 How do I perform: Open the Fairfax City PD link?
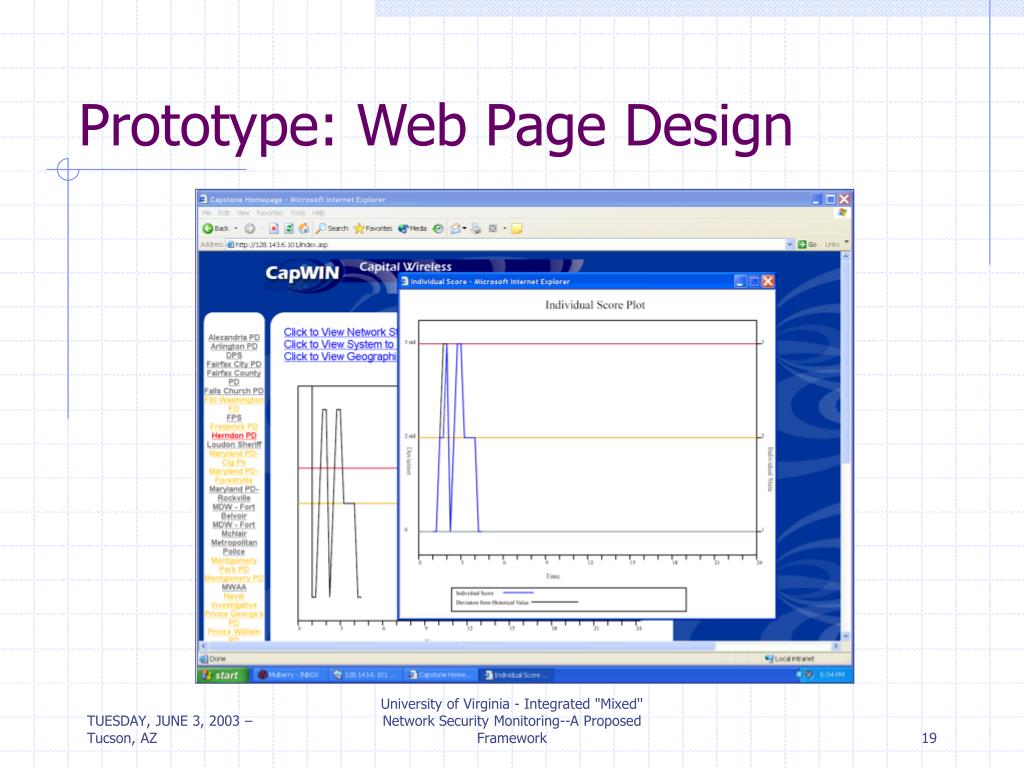pos(234,364)
